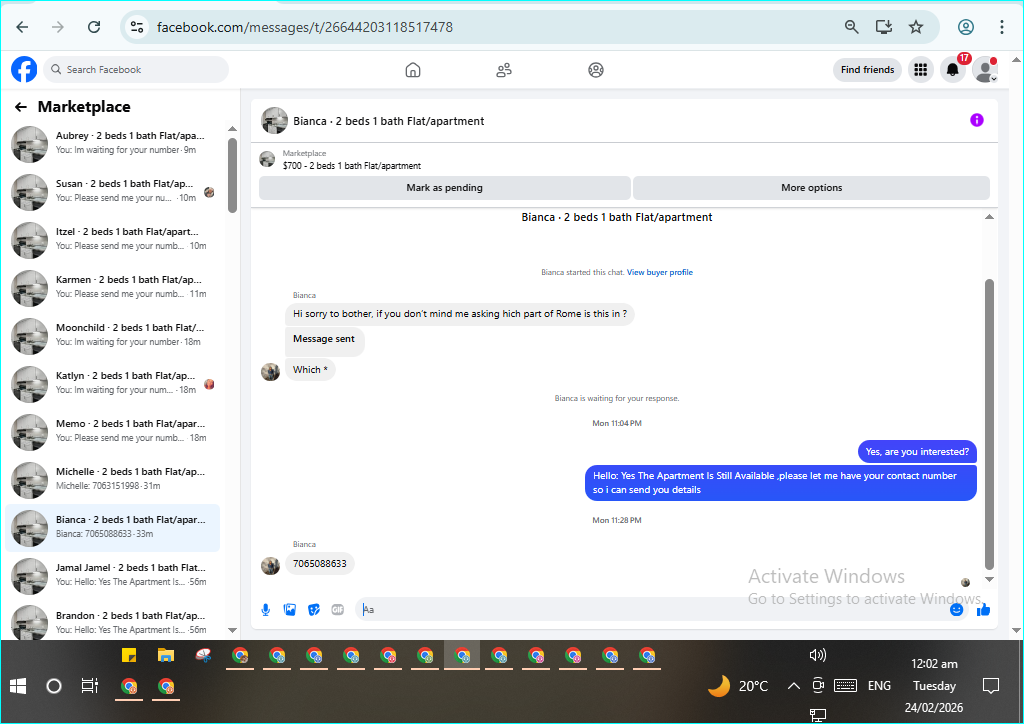Open Chrome three-dot menu
This screenshot has width=1024, height=724.
pos(1001,27)
